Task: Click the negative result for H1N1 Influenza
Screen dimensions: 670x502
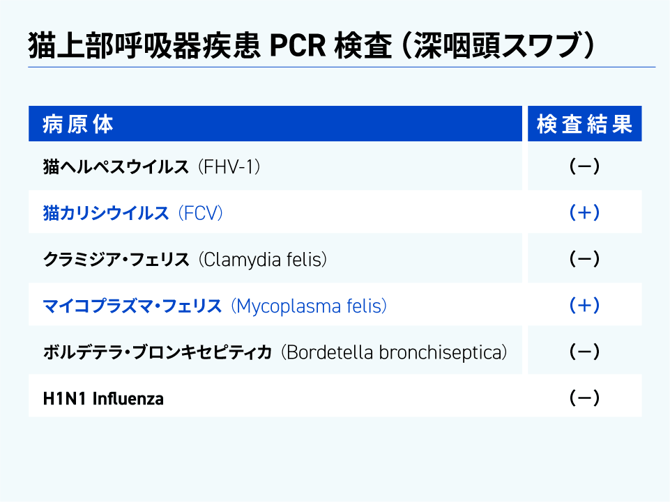Action: (x=584, y=400)
